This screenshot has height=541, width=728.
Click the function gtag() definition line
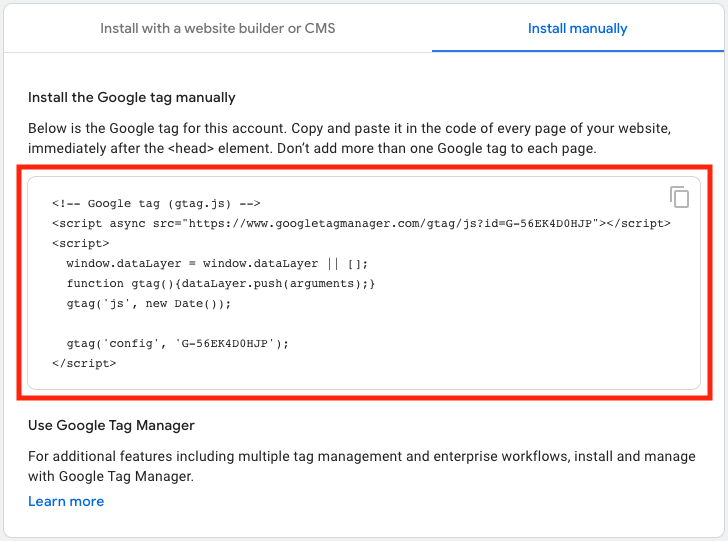click(221, 283)
